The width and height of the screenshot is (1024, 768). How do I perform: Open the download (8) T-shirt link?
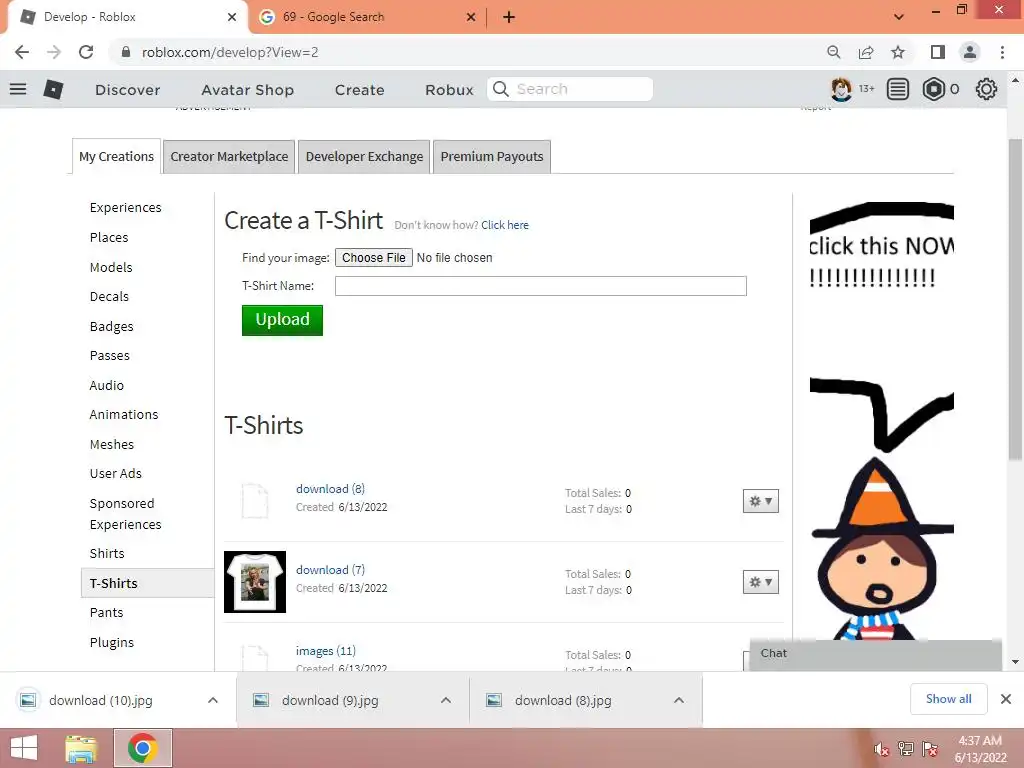(330, 488)
